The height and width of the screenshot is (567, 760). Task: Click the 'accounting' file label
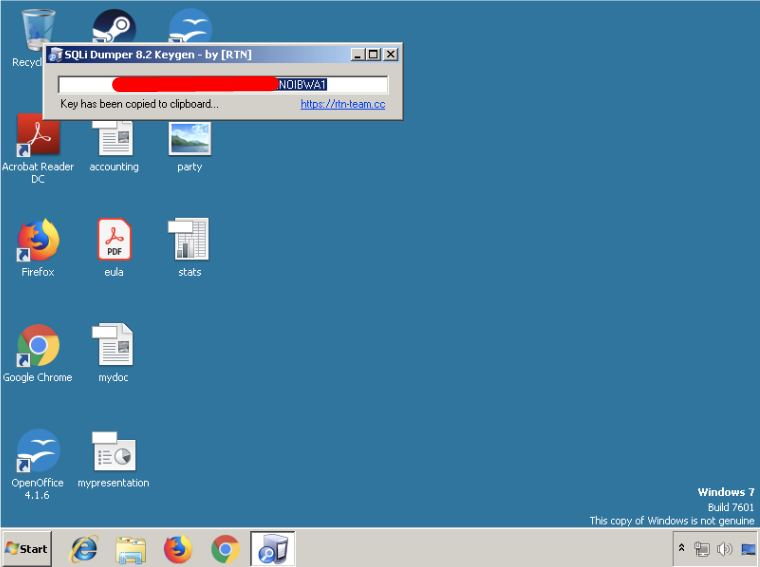[x=114, y=167]
